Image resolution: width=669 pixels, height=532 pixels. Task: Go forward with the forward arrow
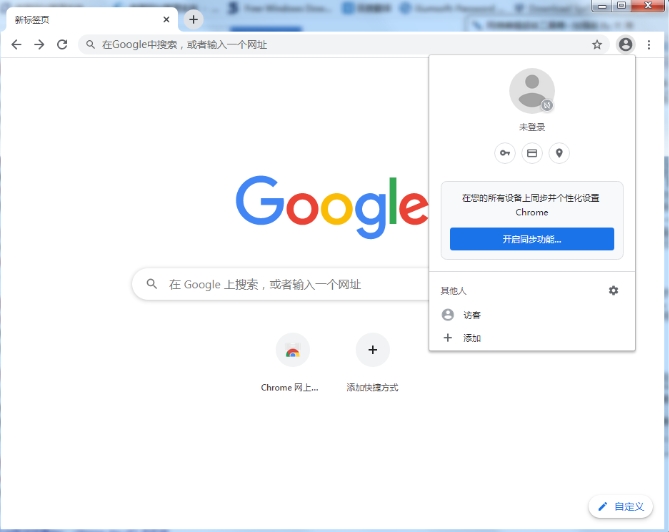39,44
